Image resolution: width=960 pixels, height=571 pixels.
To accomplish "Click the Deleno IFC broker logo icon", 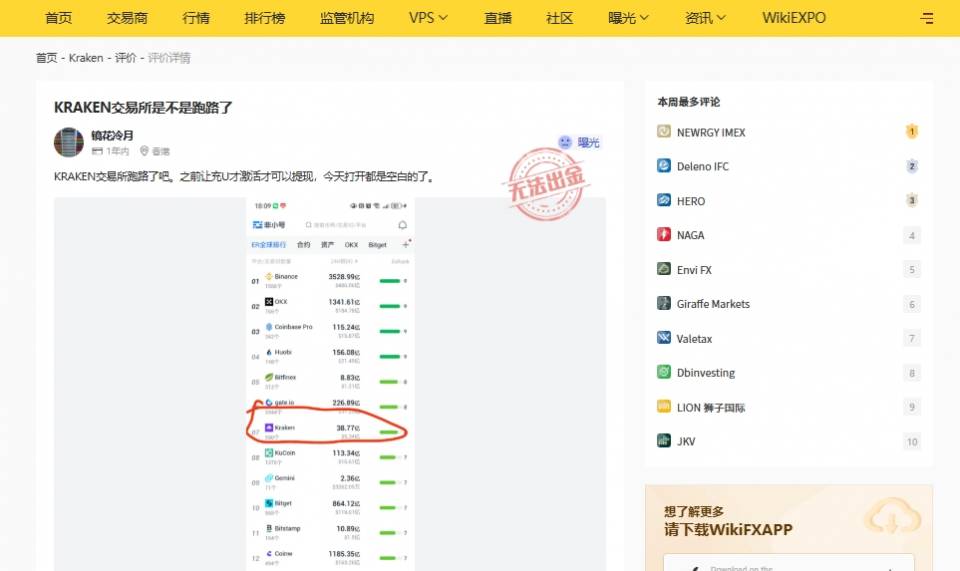I will tap(664, 166).
